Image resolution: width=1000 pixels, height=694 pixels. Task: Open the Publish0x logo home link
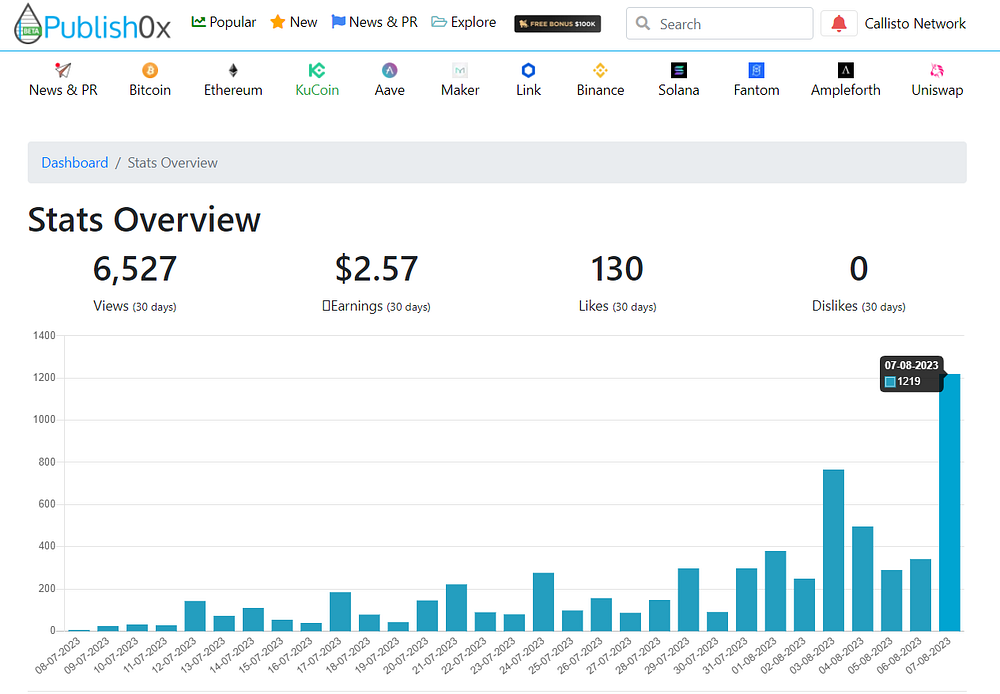click(x=92, y=24)
